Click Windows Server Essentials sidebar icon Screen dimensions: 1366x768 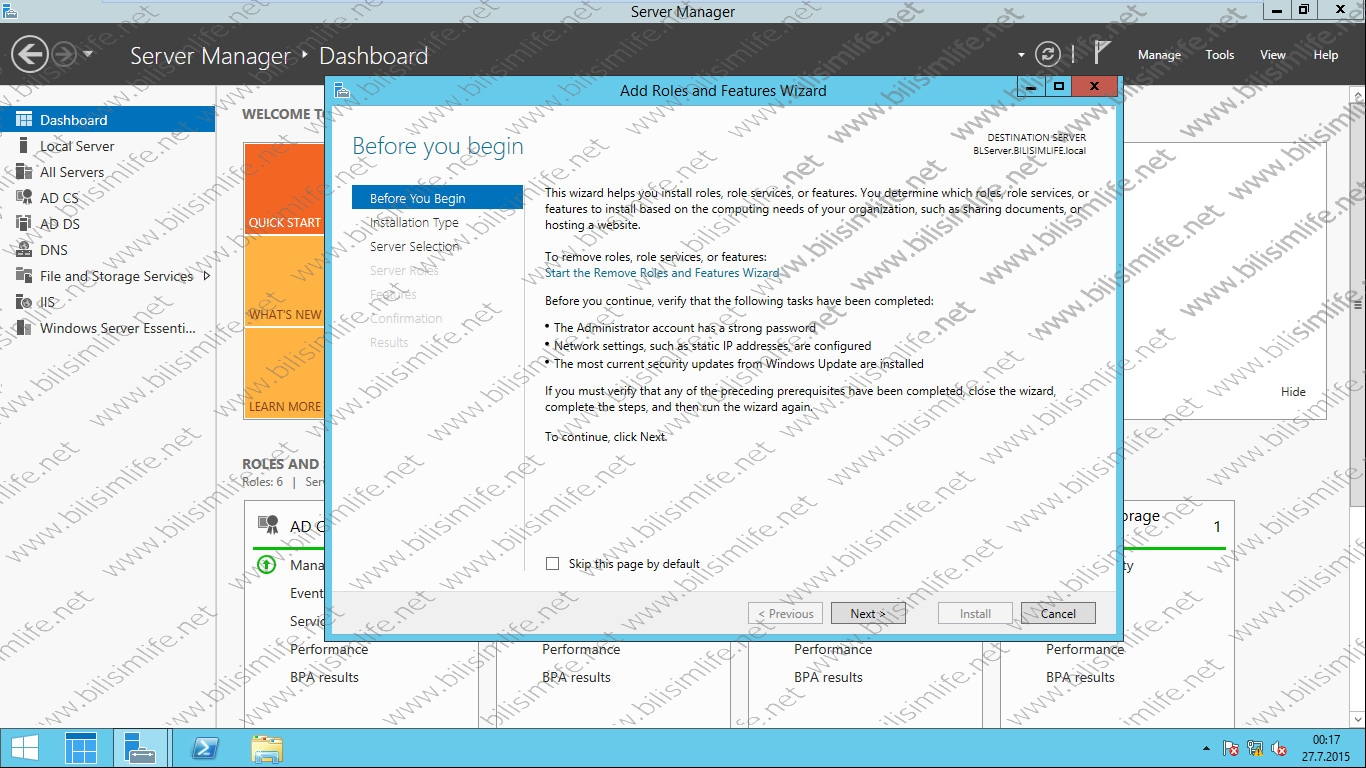24,327
